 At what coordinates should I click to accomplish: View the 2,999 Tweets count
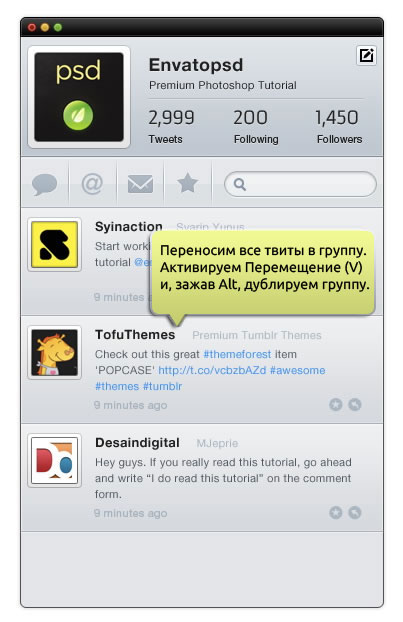point(171,127)
